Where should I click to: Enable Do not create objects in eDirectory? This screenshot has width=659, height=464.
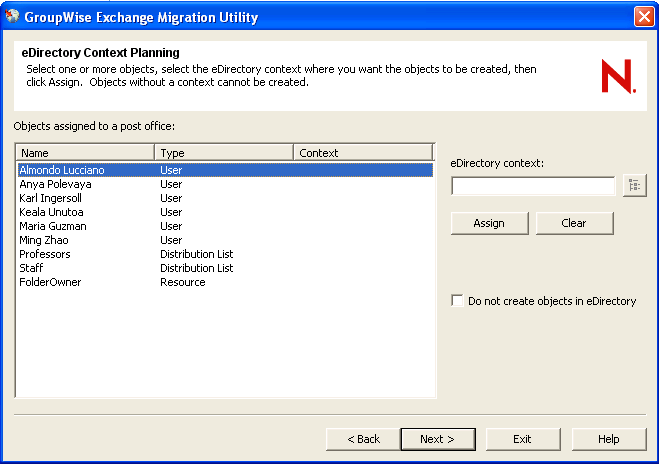point(457,301)
